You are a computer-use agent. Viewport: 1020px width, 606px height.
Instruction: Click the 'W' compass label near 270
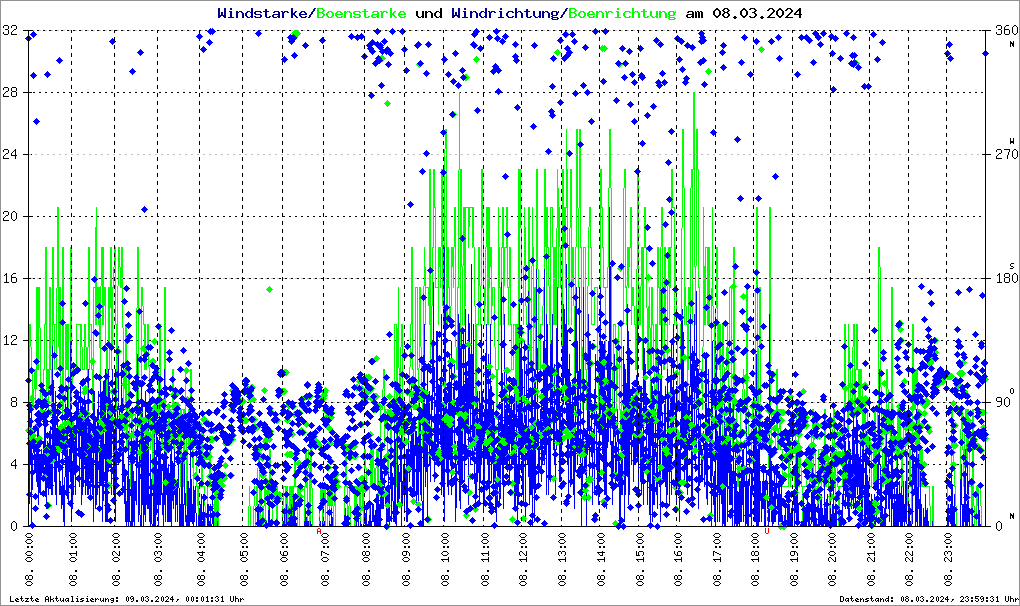pos(1012,141)
